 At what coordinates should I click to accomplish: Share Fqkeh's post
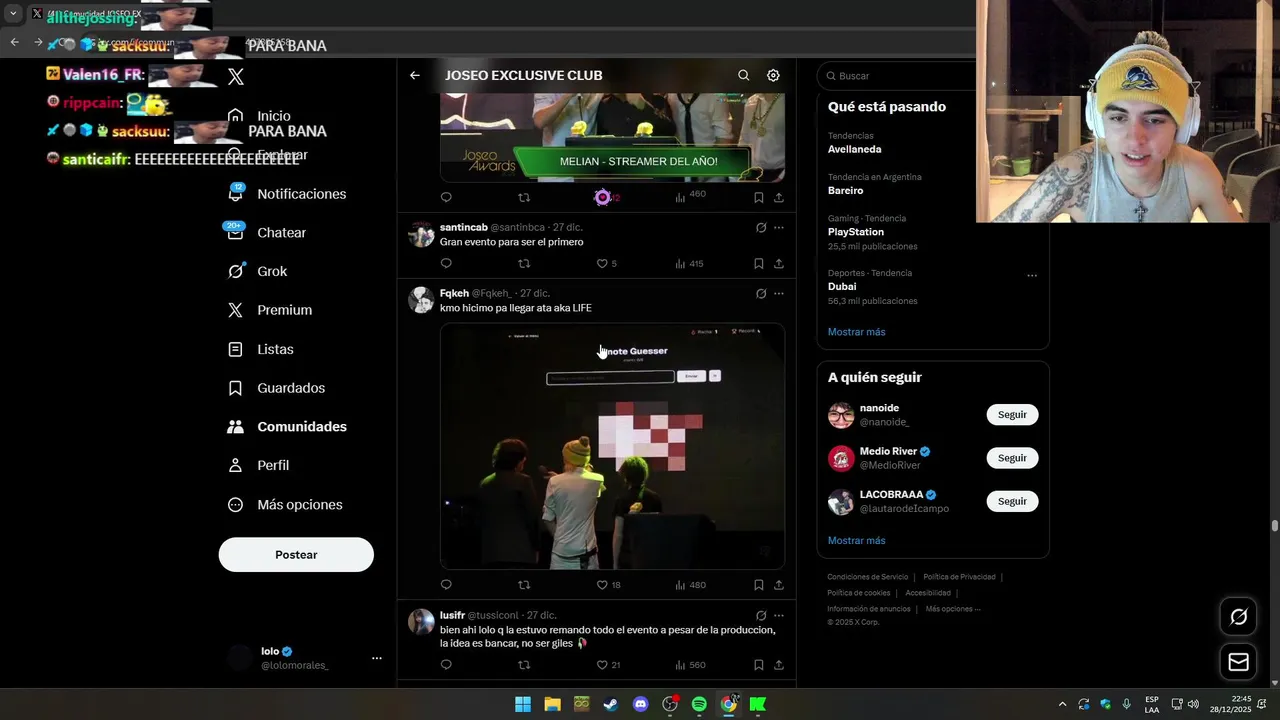click(779, 585)
